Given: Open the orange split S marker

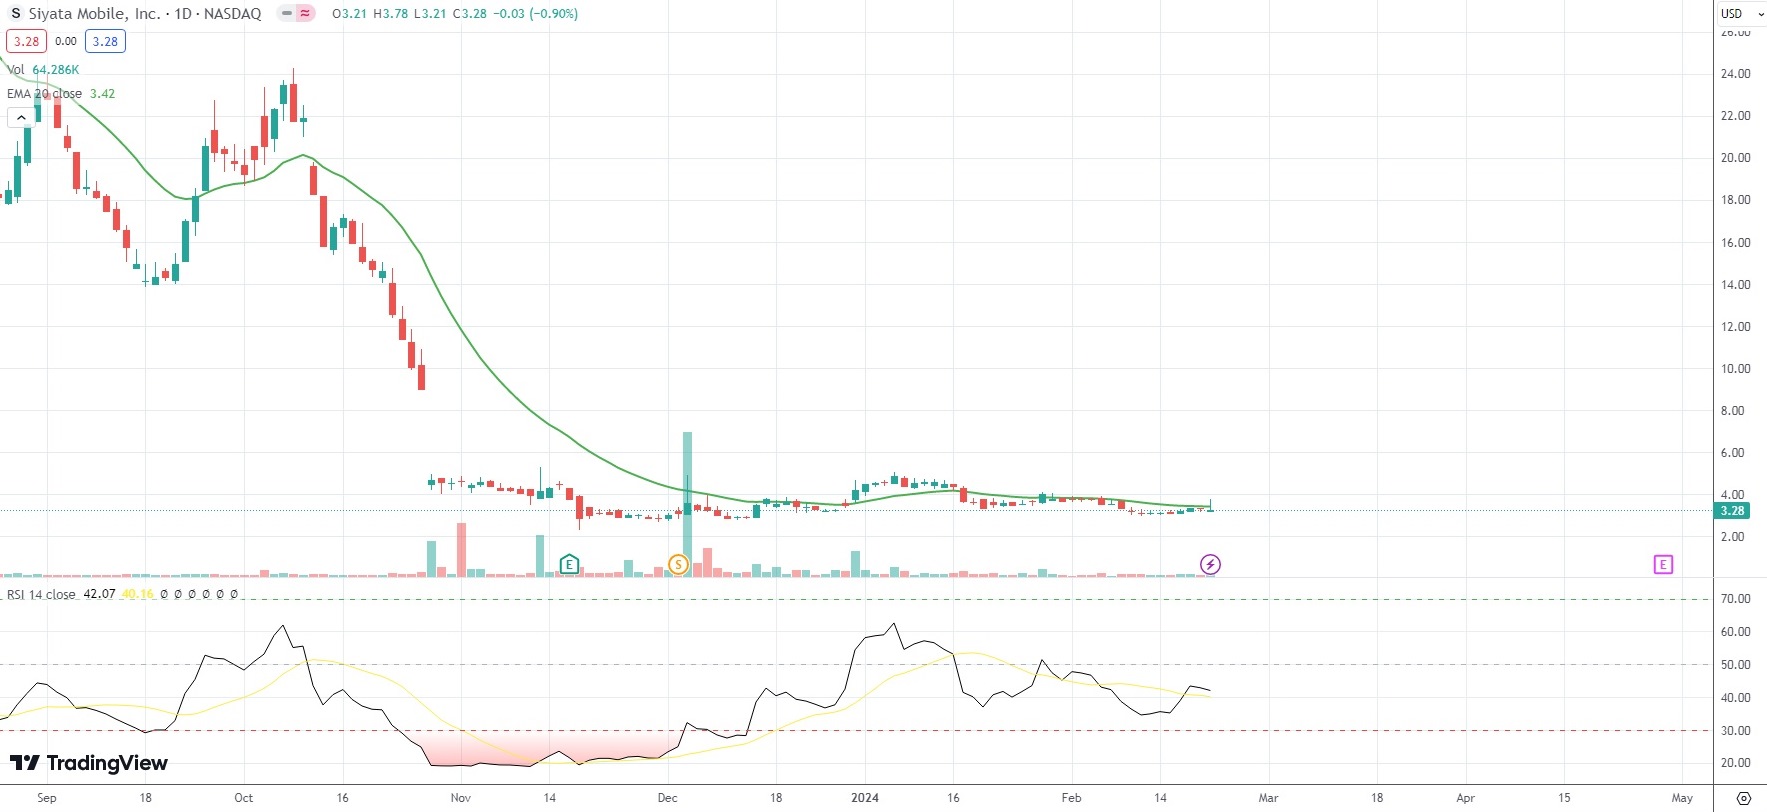Looking at the screenshot, I should click(678, 565).
